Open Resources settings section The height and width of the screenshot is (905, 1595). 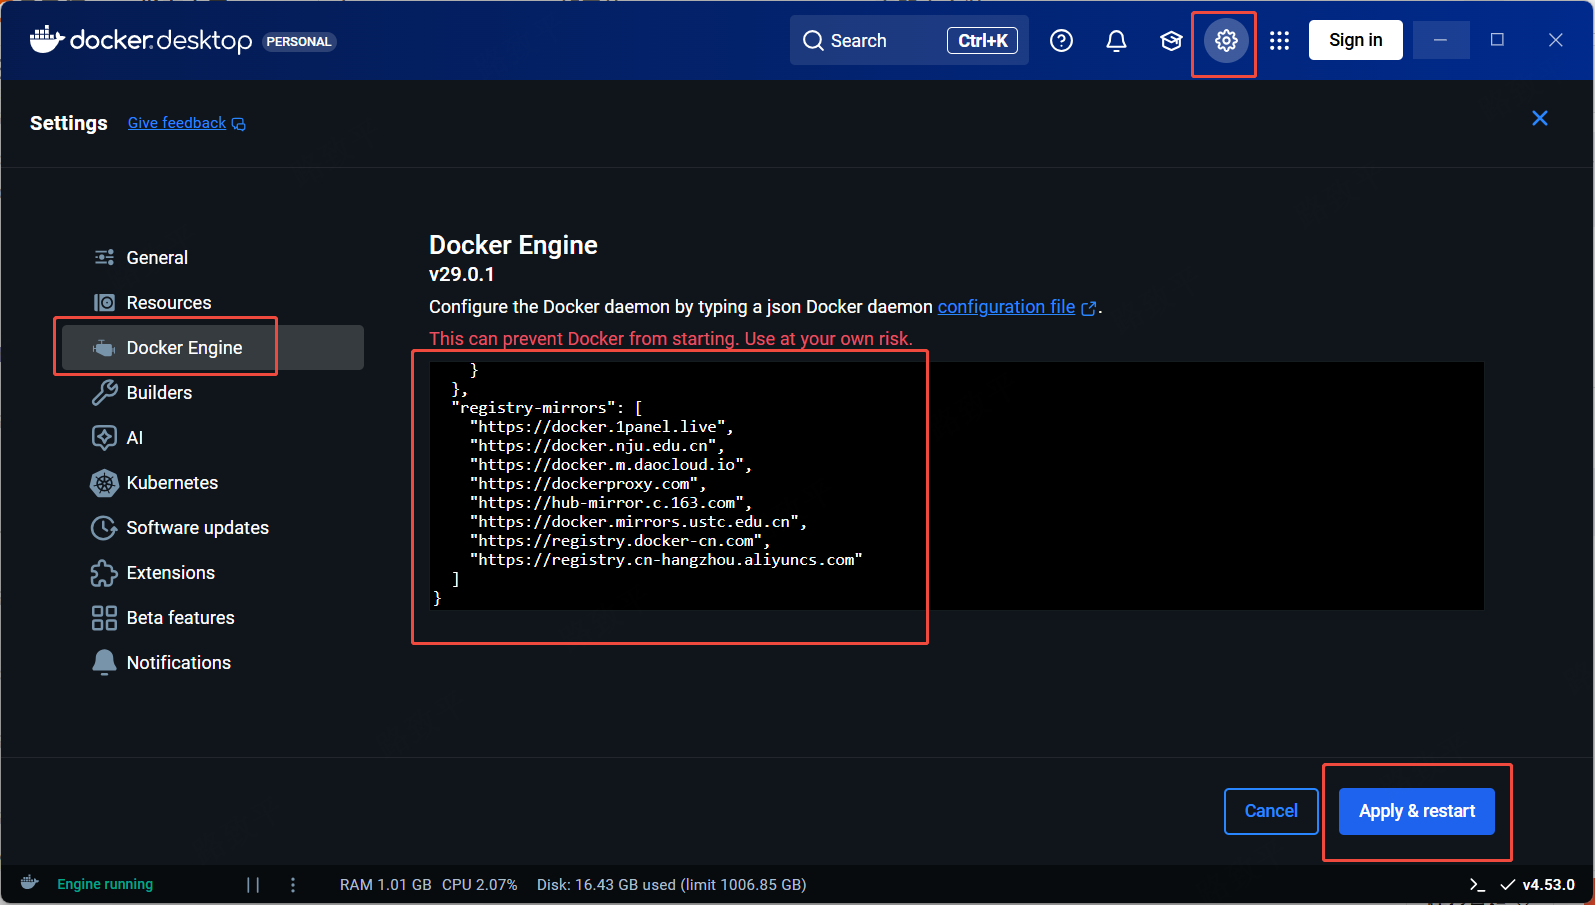click(212, 302)
